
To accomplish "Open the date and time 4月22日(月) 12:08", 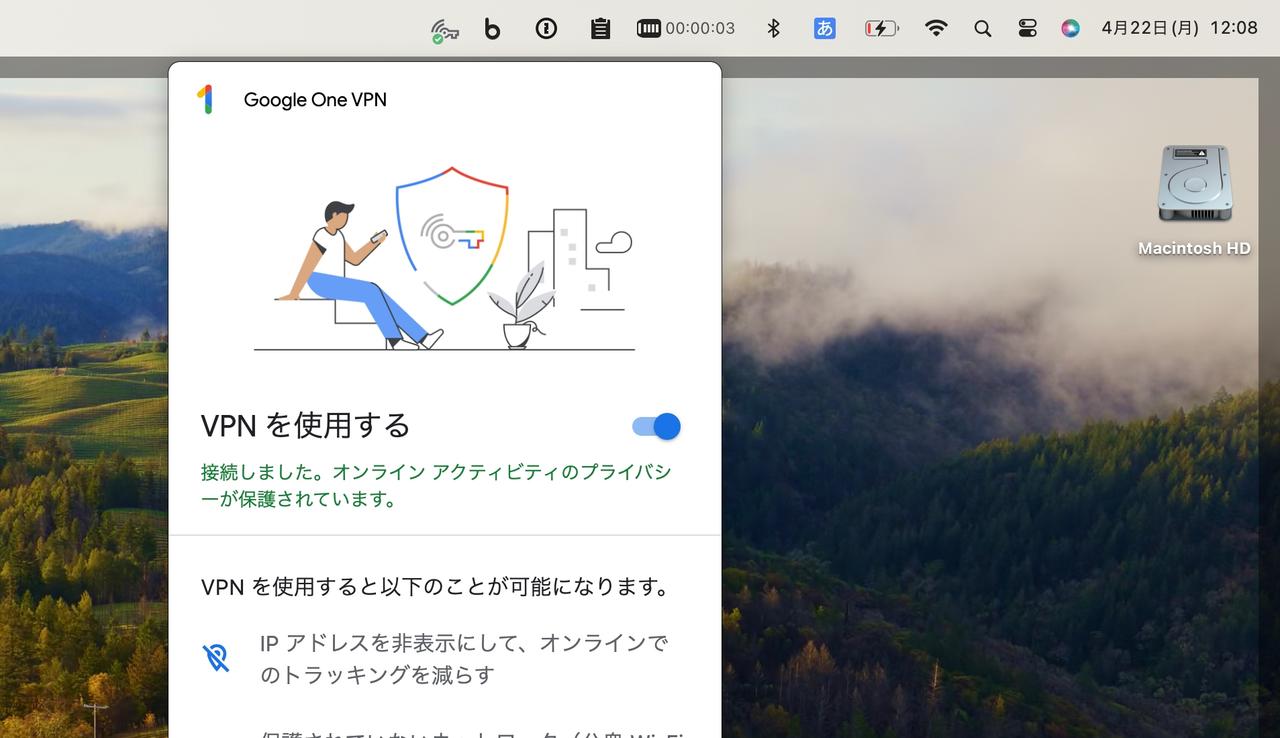I will (1179, 29).
